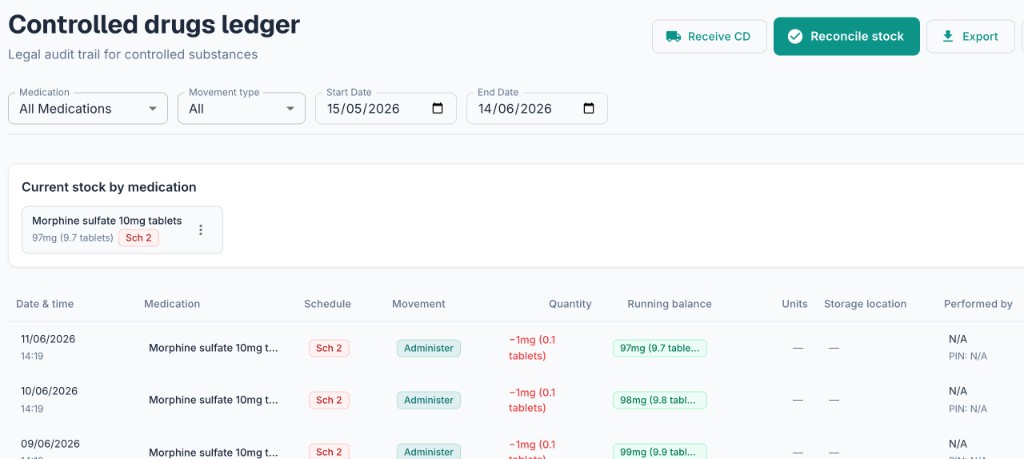1024x459 pixels.
Task: Click the 97mg running balance badge in the table
Action: point(660,348)
